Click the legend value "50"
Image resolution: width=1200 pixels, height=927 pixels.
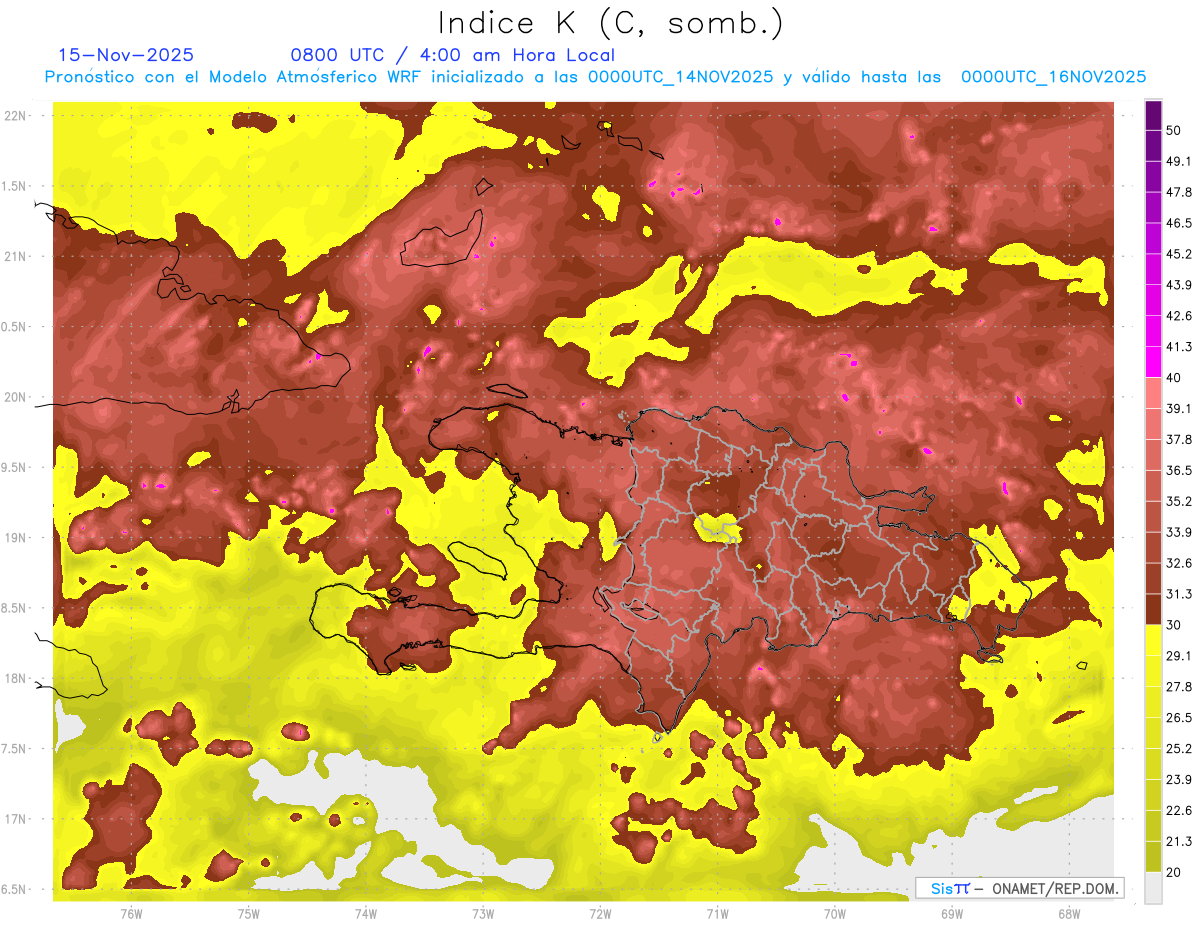click(1174, 131)
